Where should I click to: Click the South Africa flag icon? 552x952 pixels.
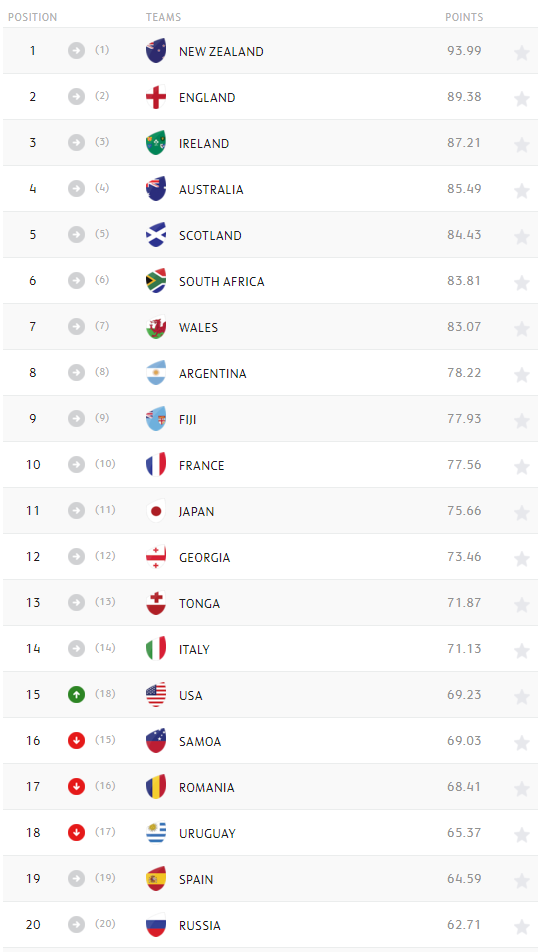pyautogui.click(x=156, y=280)
